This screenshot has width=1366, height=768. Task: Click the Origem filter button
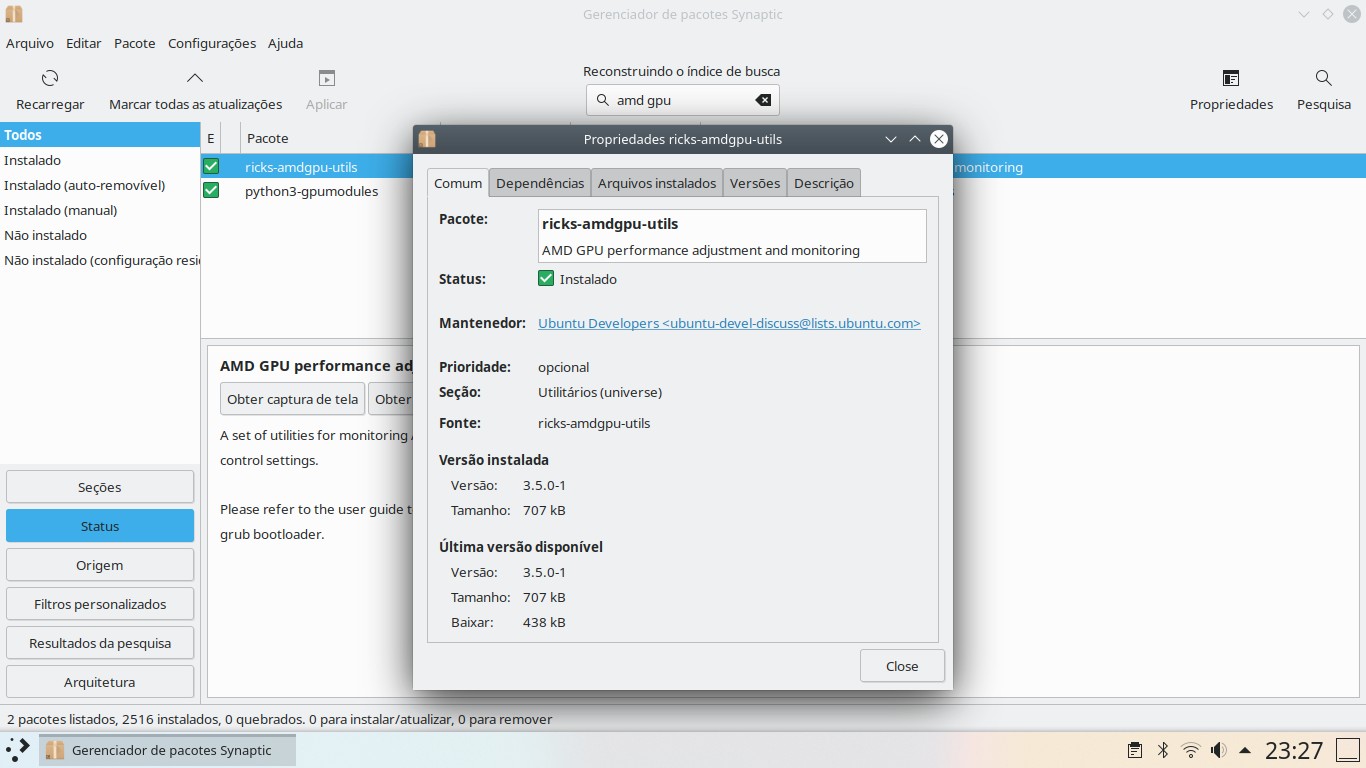click(100, 565)
